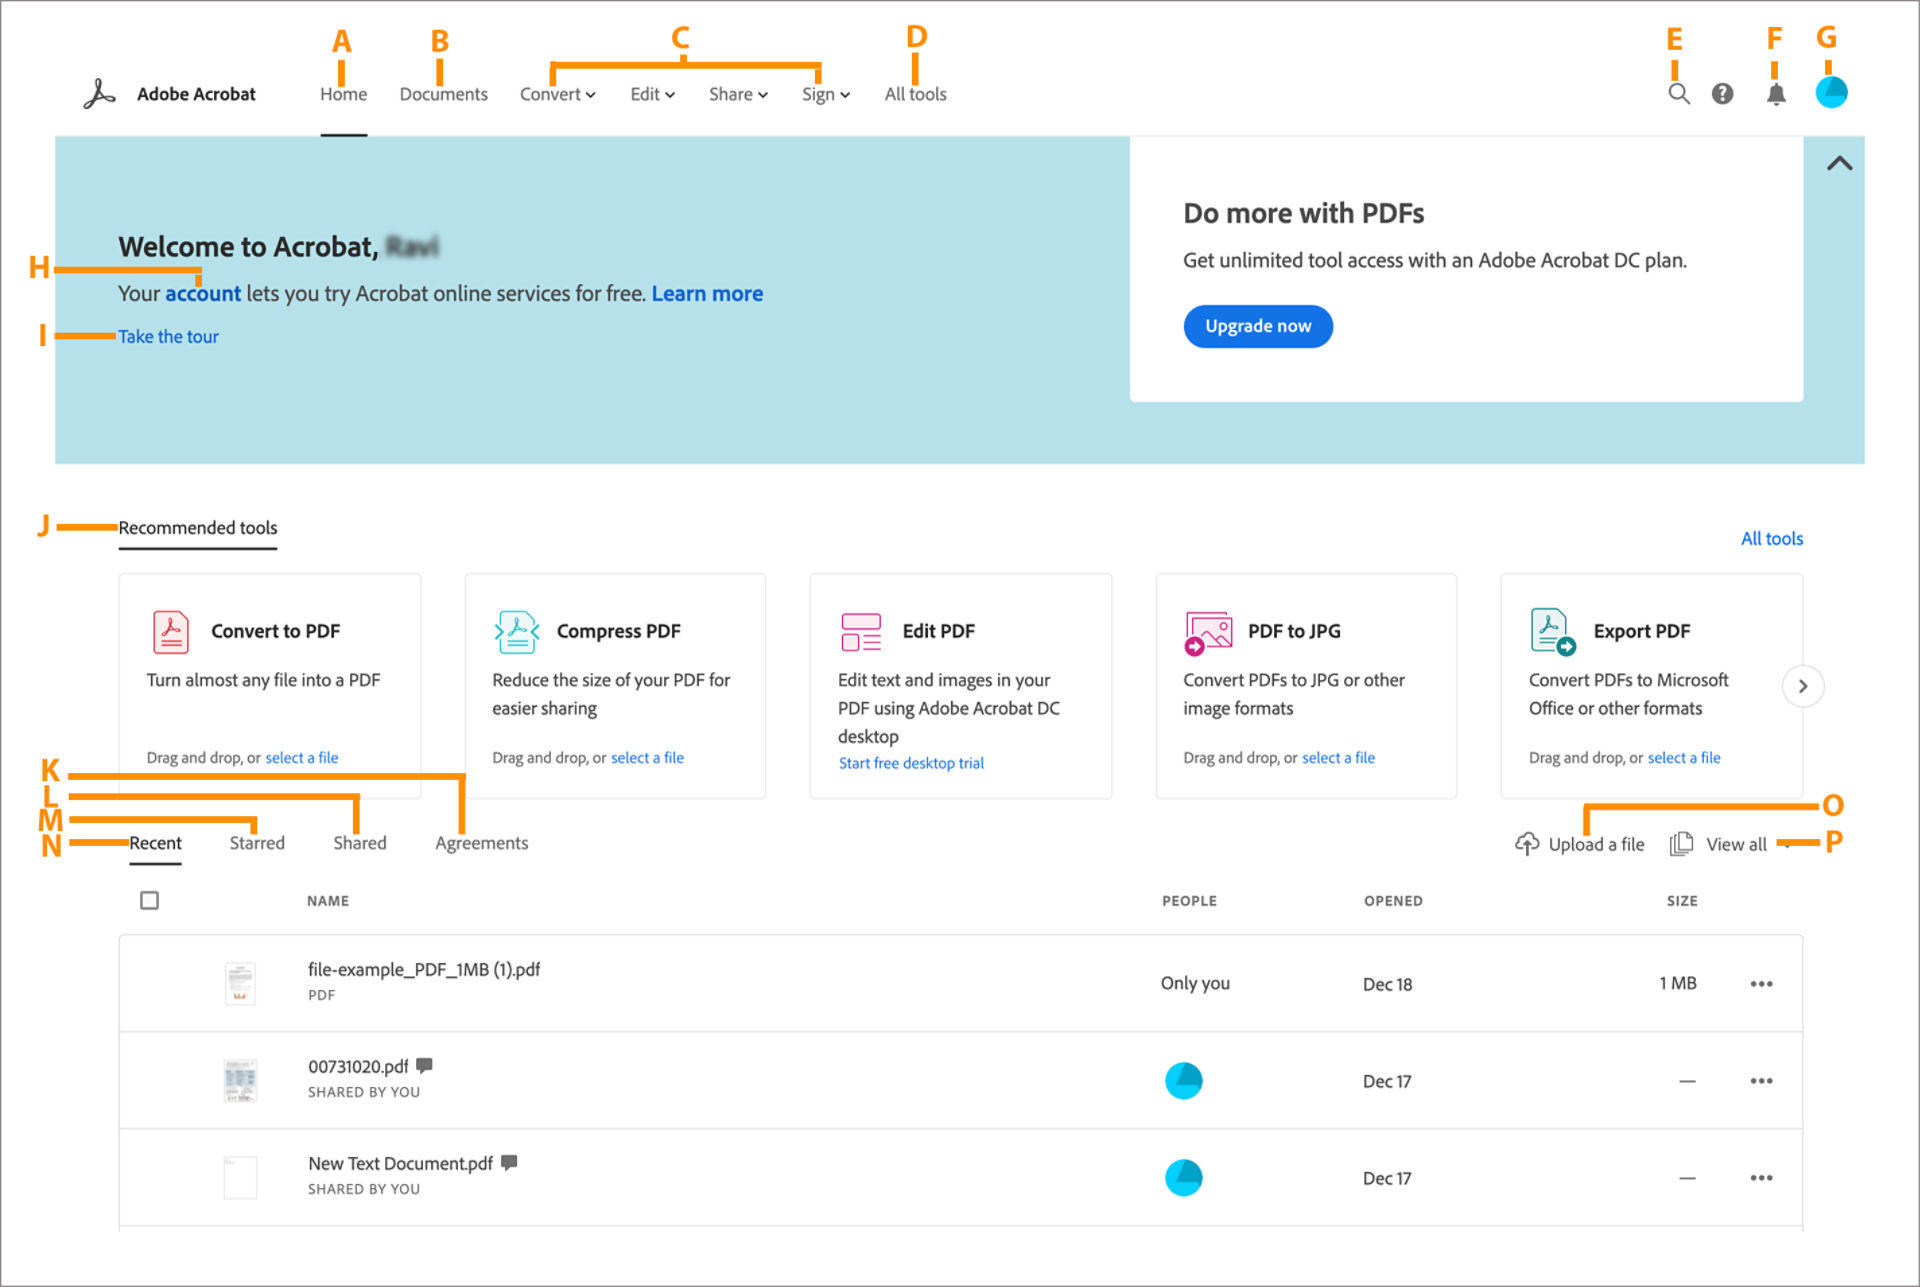Screen dimensions: 1920x1287
Task: Click select a file in PDF to JPG card
Action: click(x=1338, y=758)
